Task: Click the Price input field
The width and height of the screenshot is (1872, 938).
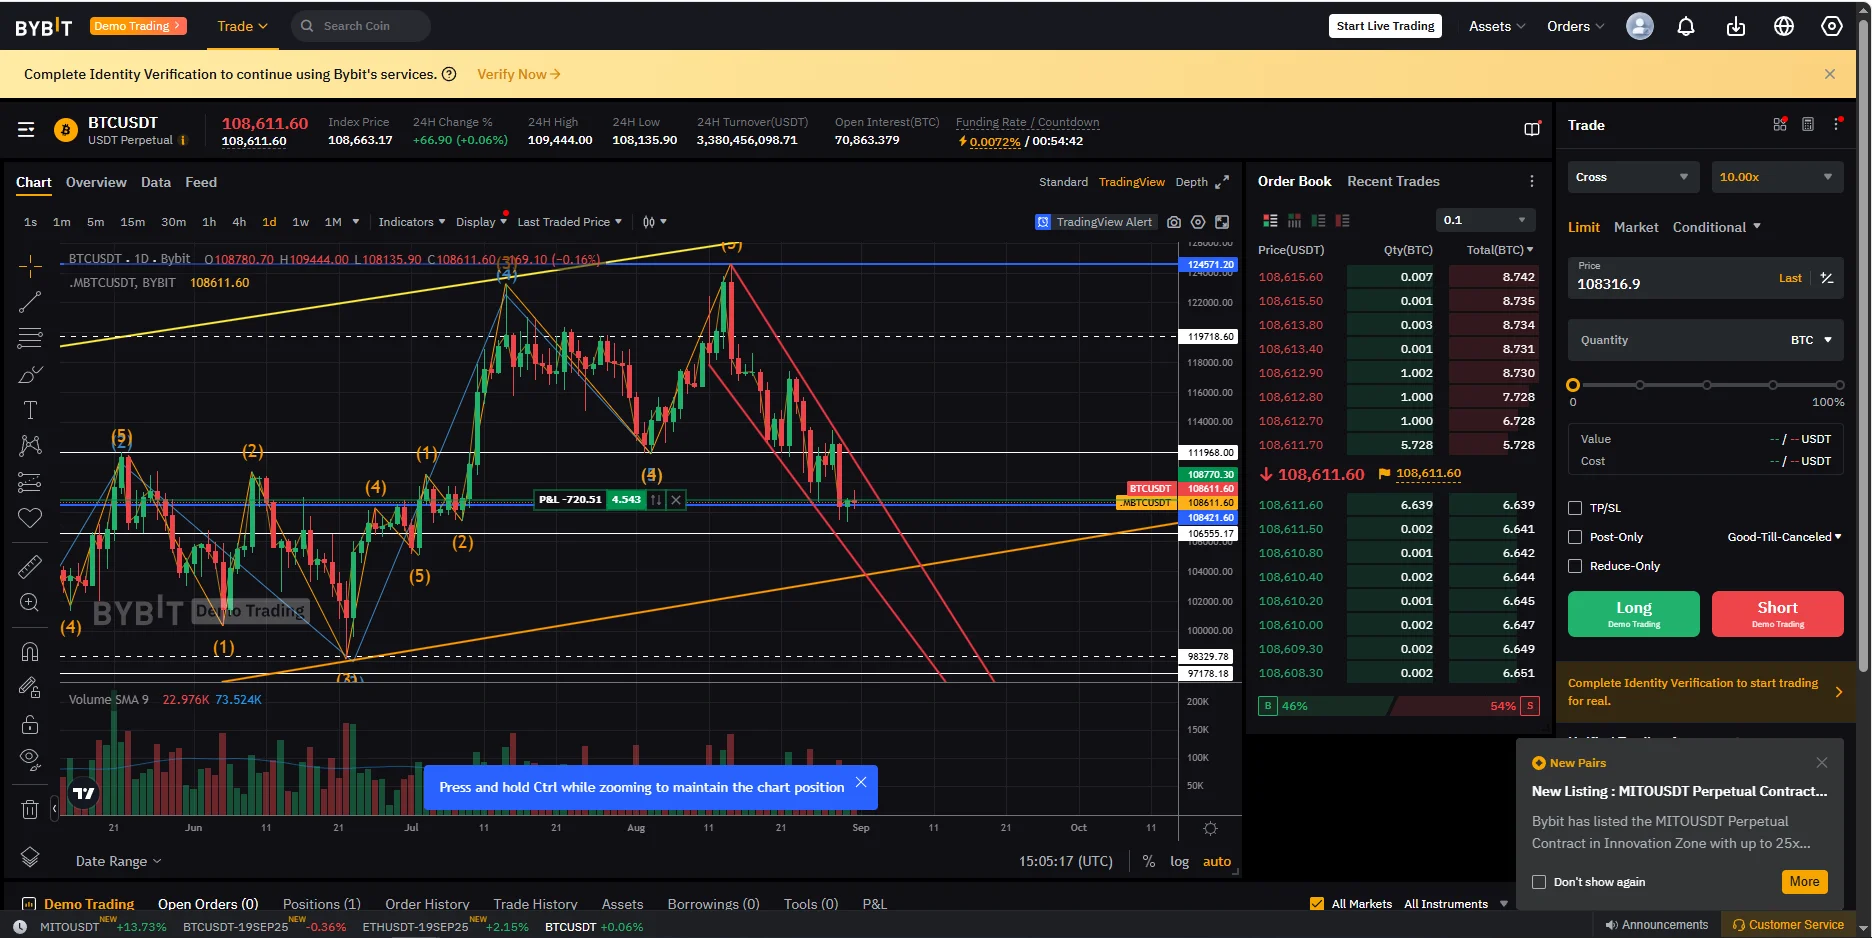Action: [x=1706, y=277]
